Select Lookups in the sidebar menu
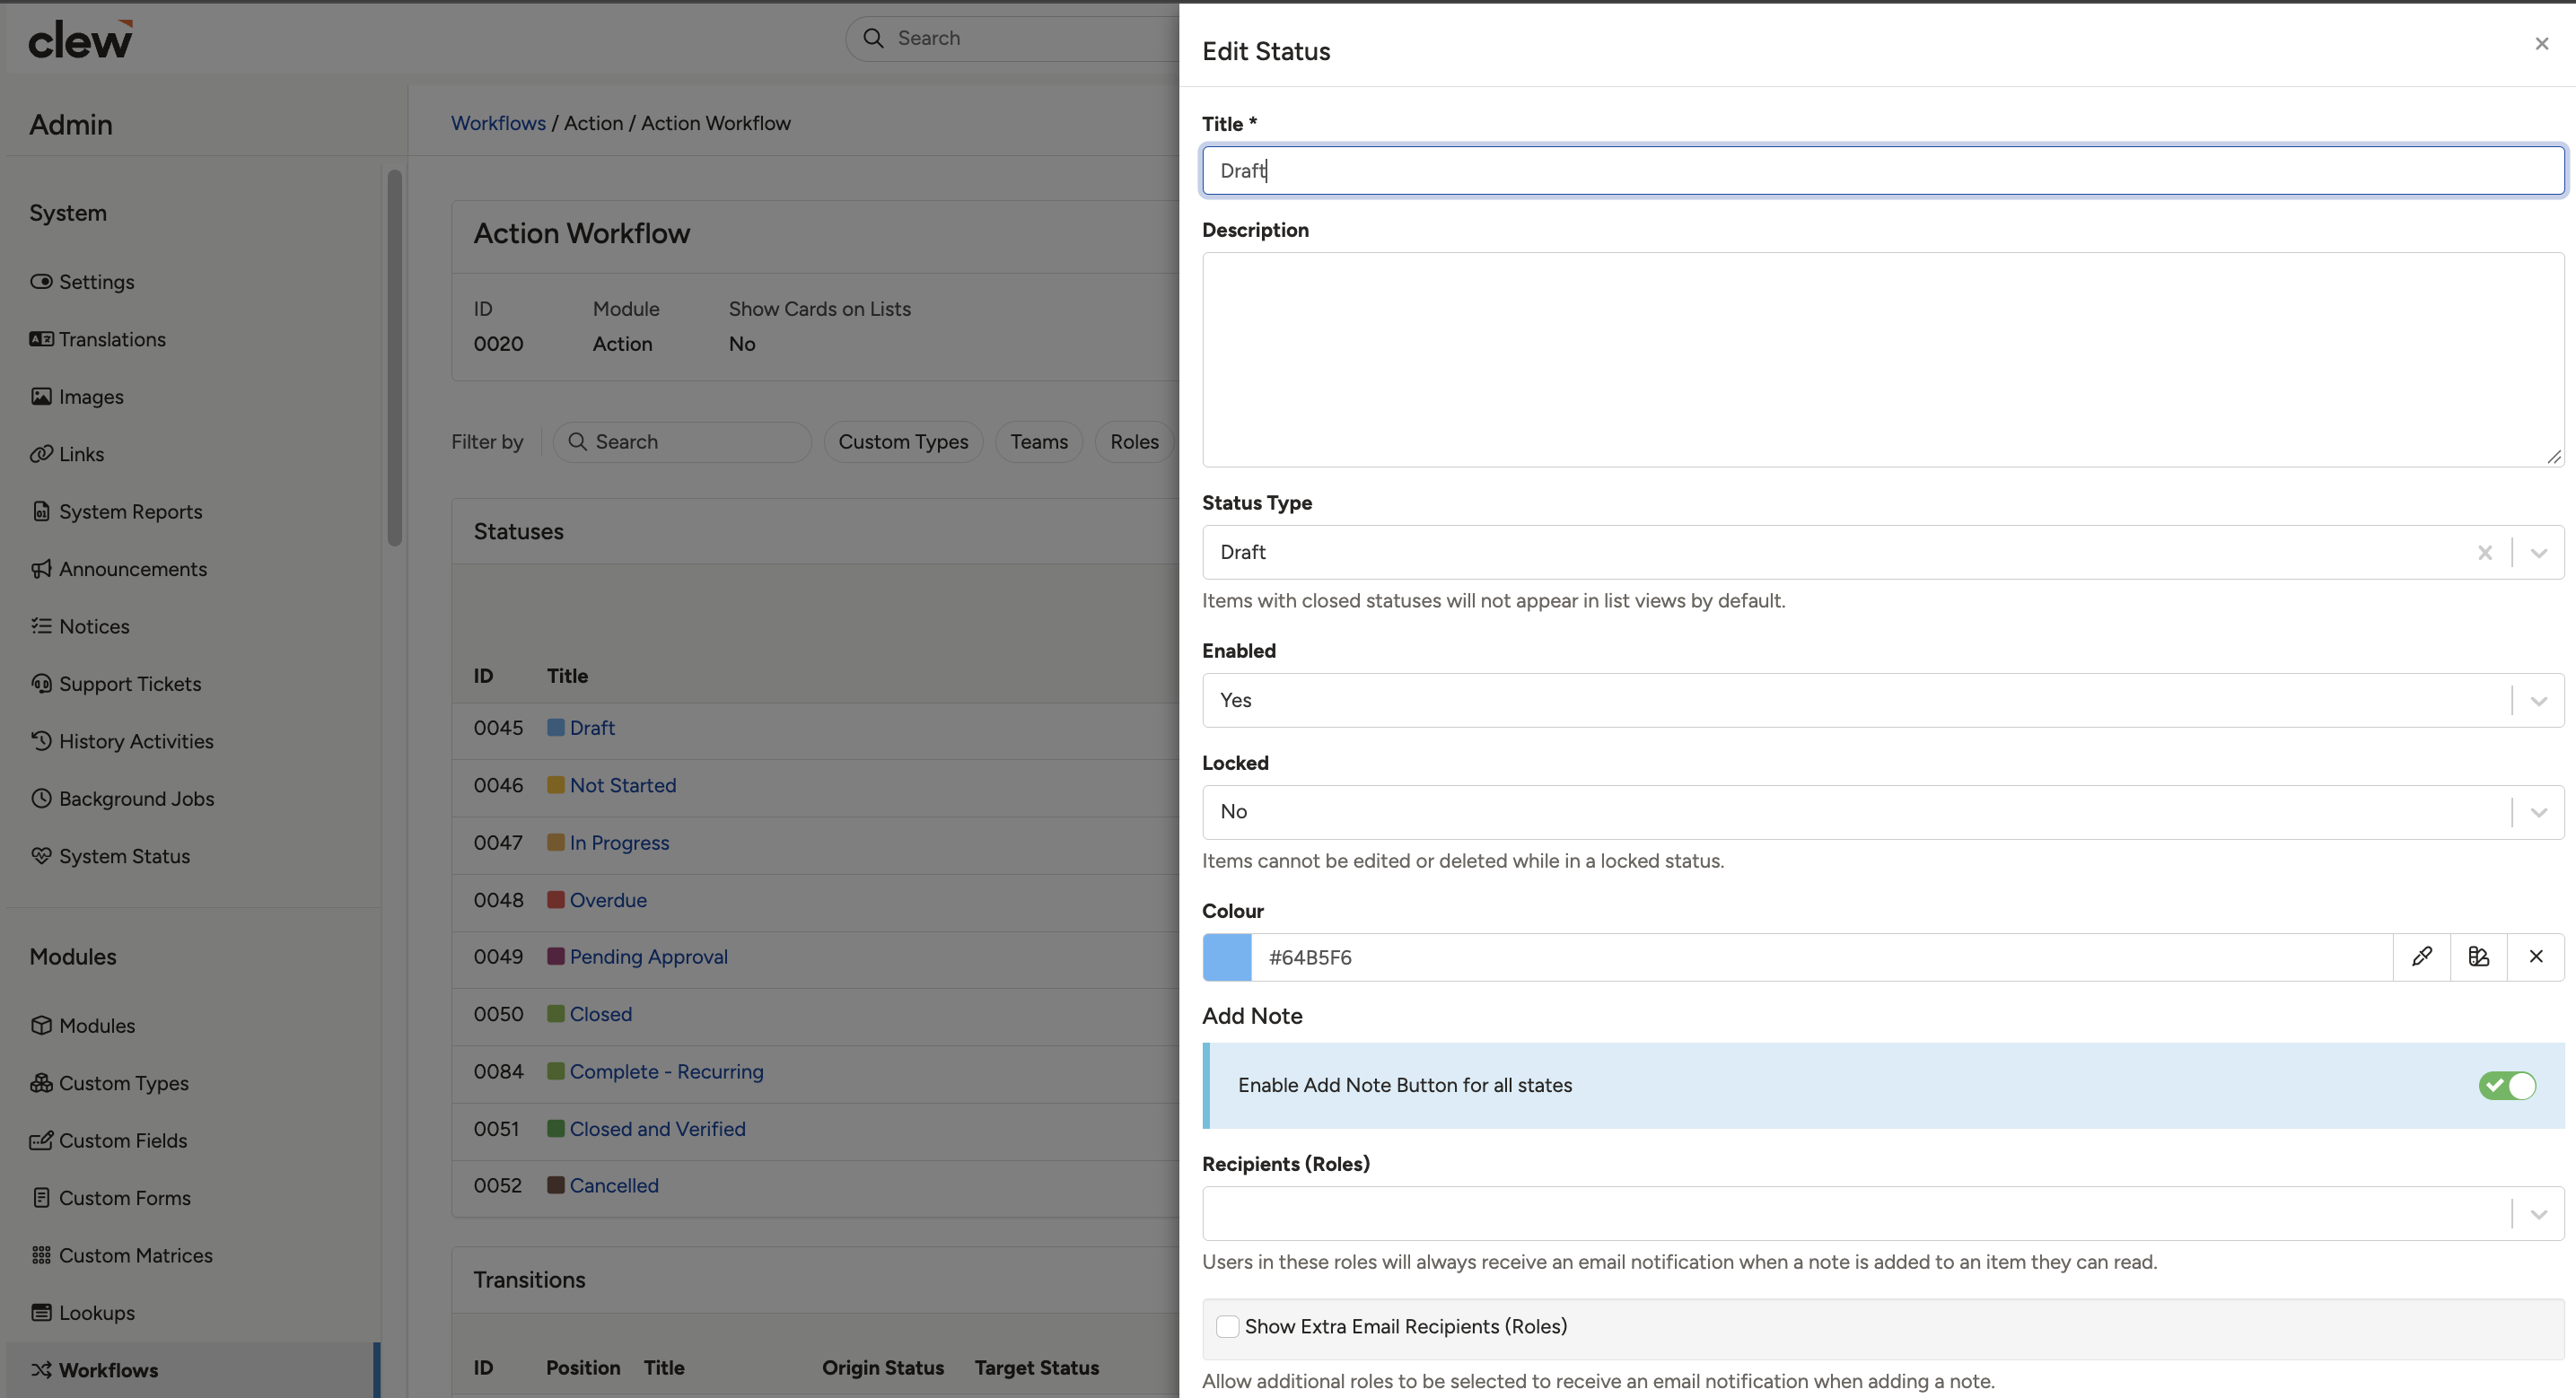Image resolution: width=2576 pixels, height=1398 pixels. 83,1313
